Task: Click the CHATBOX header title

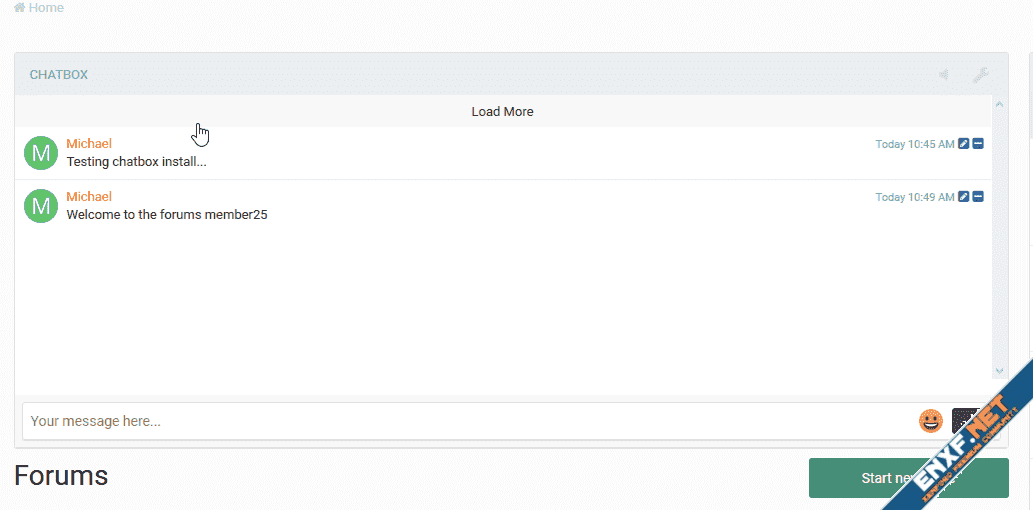Action: (59, 75)
